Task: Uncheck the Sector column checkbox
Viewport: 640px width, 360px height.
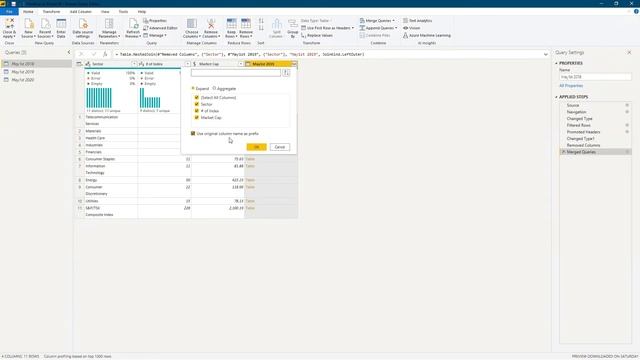Action: coord(197,104)
